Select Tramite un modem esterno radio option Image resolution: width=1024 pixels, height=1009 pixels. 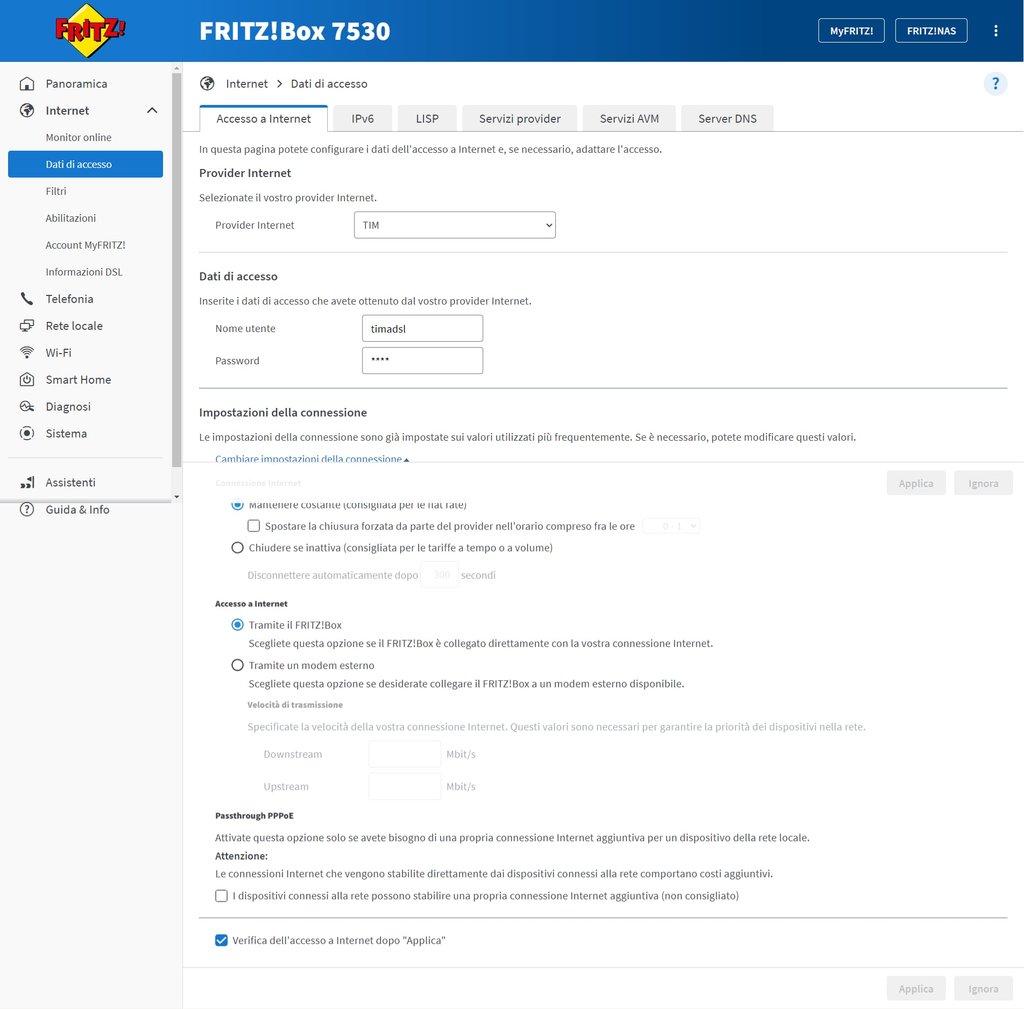pos(238,665)
